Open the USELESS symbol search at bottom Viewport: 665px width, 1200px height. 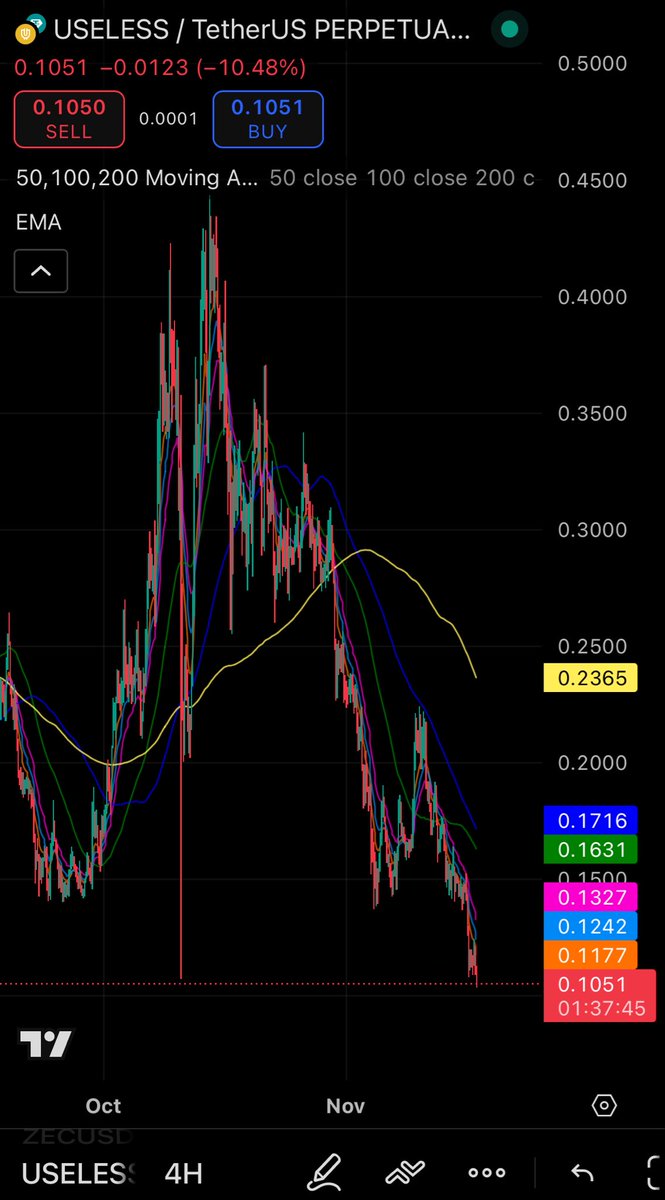coord(78,1173)
